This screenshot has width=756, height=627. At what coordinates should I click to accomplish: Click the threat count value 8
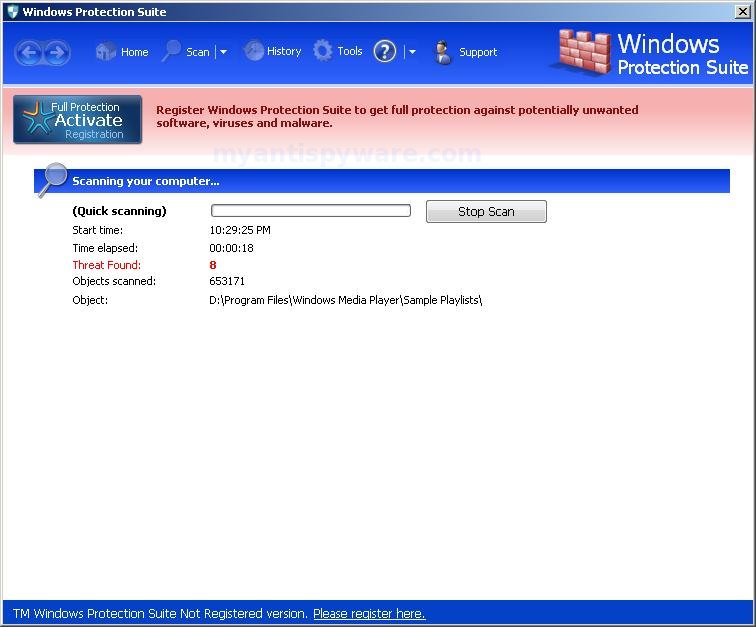click(213, 265)
